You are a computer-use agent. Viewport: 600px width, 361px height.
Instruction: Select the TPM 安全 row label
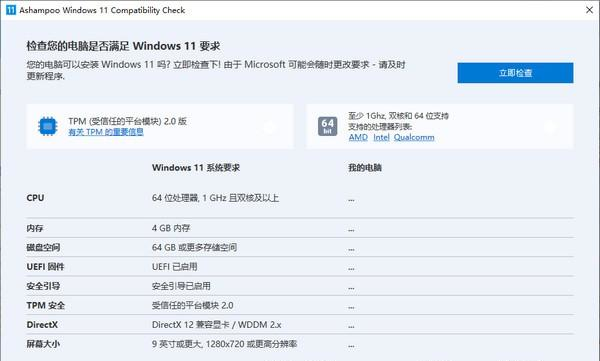(x=46, y=305)
